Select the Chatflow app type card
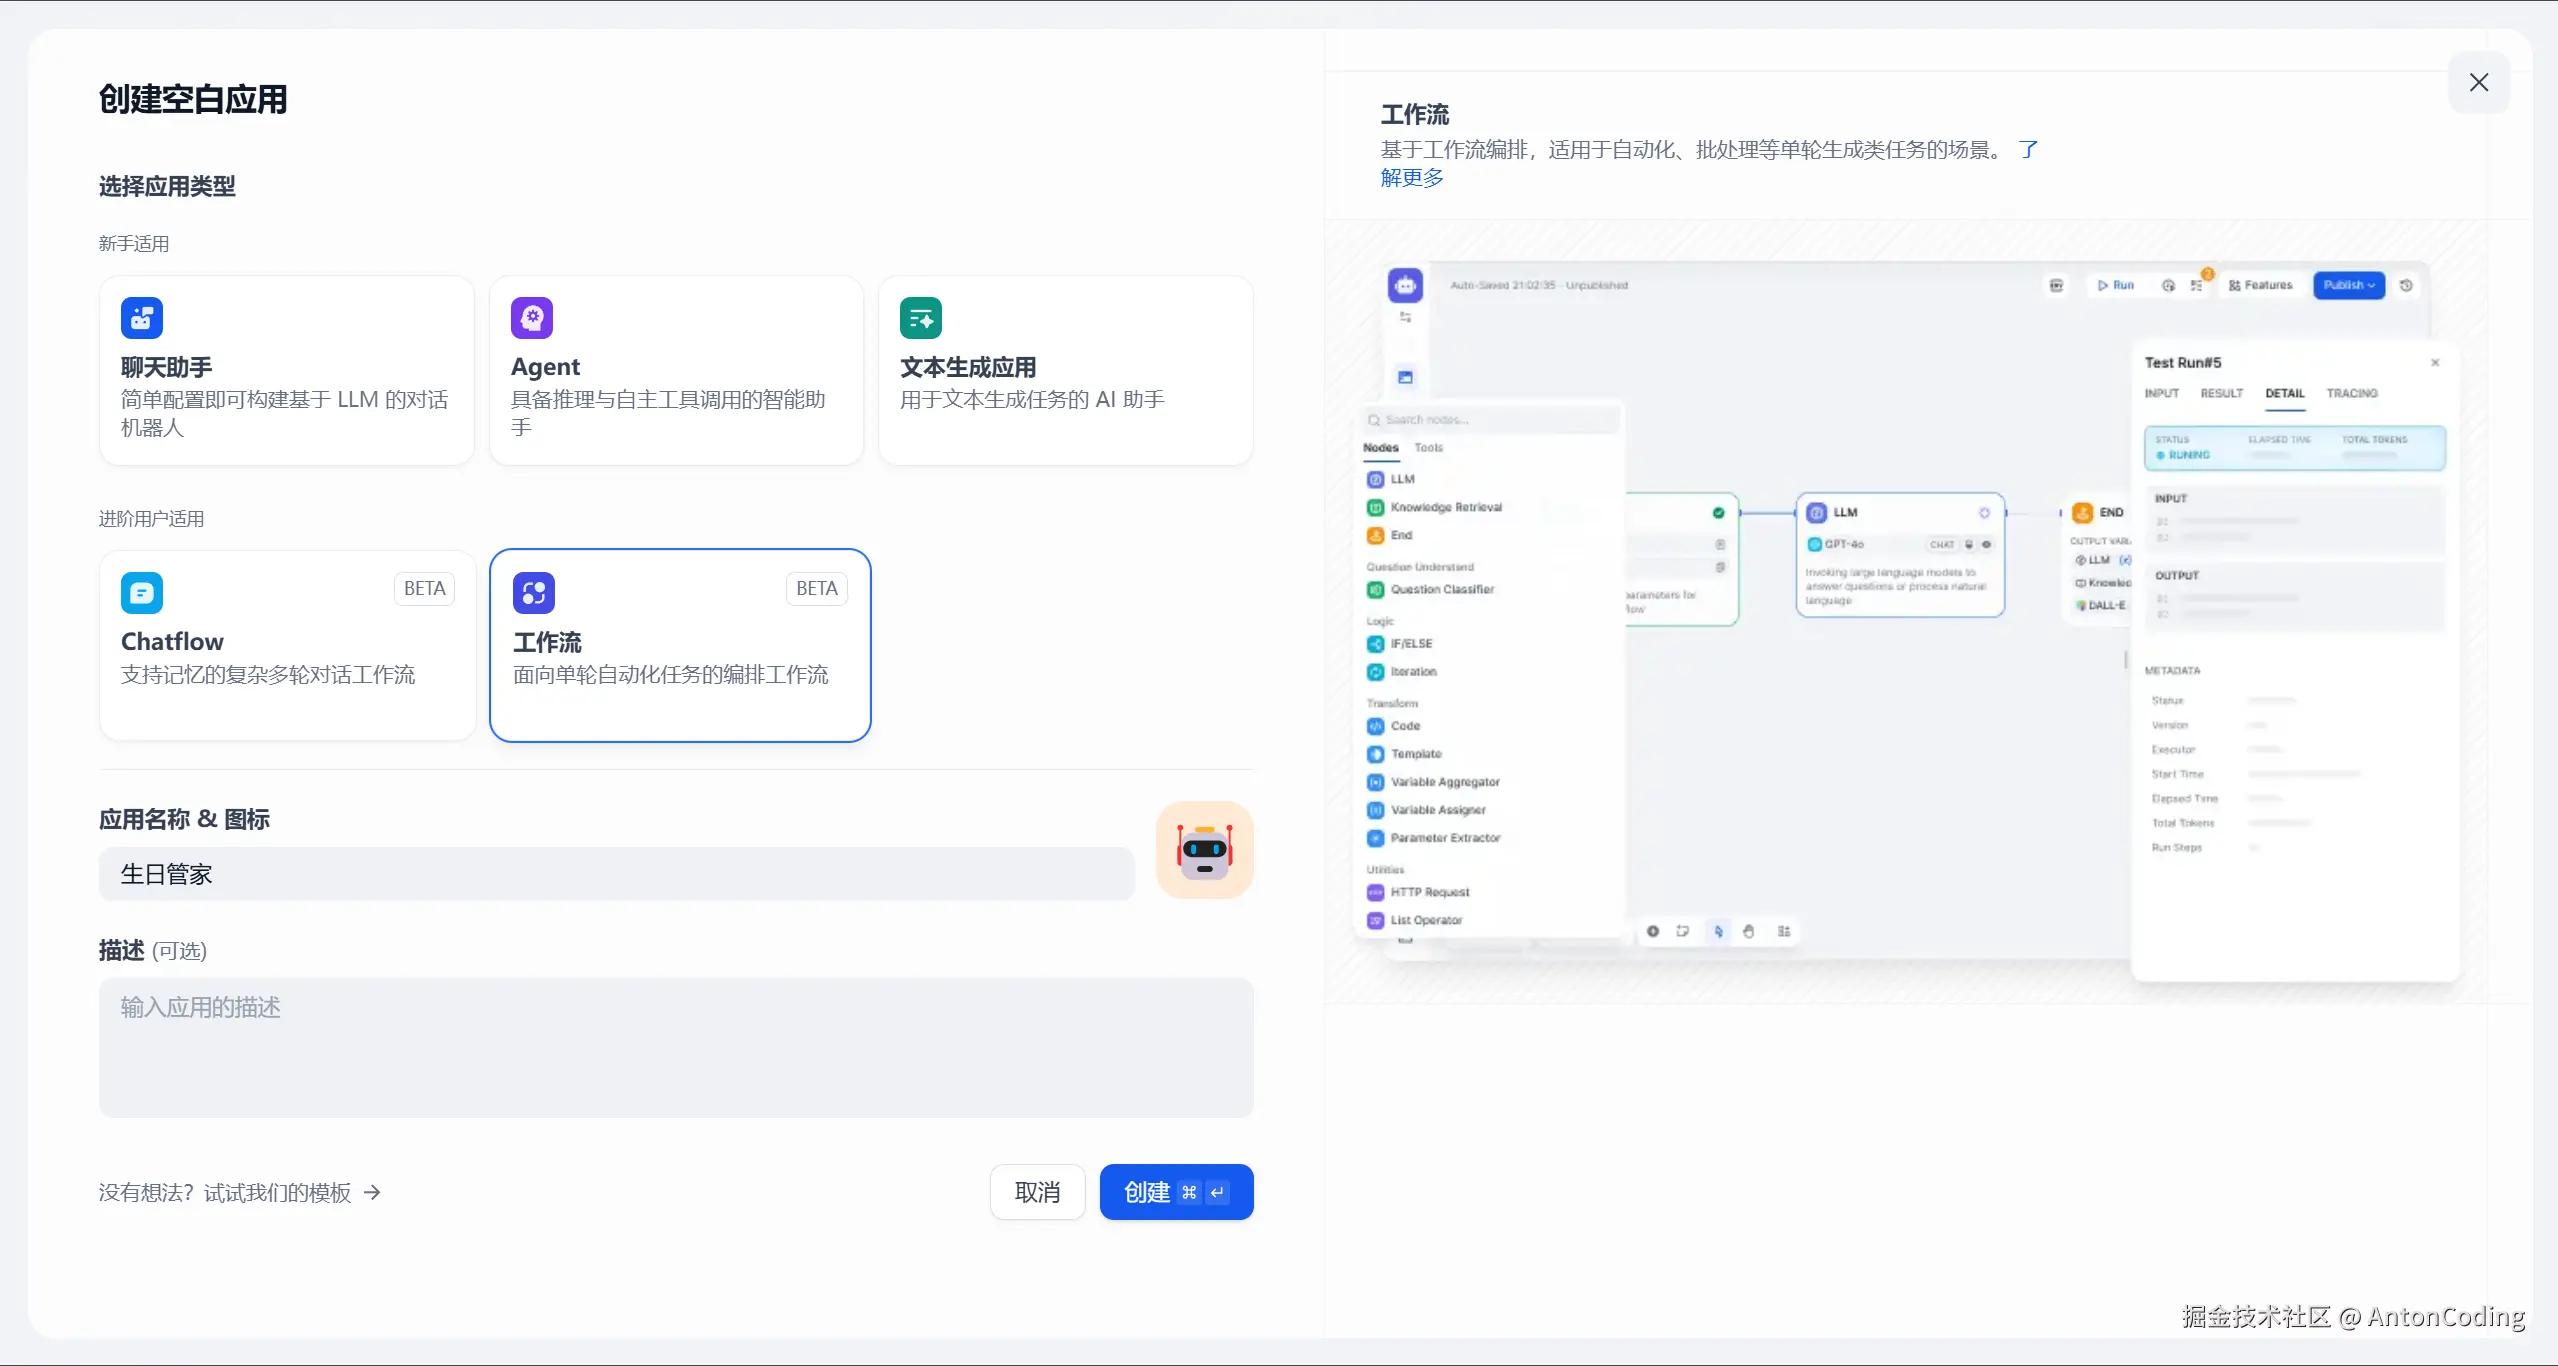The image size is (2558, 1366). click(287, 645)
